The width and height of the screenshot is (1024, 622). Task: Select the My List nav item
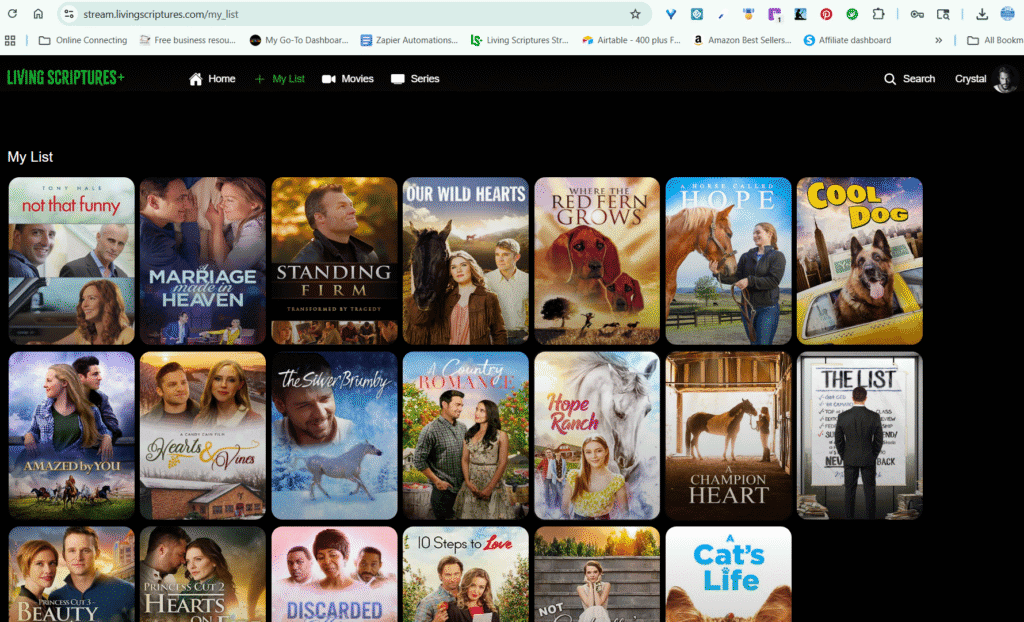point(280,78)
